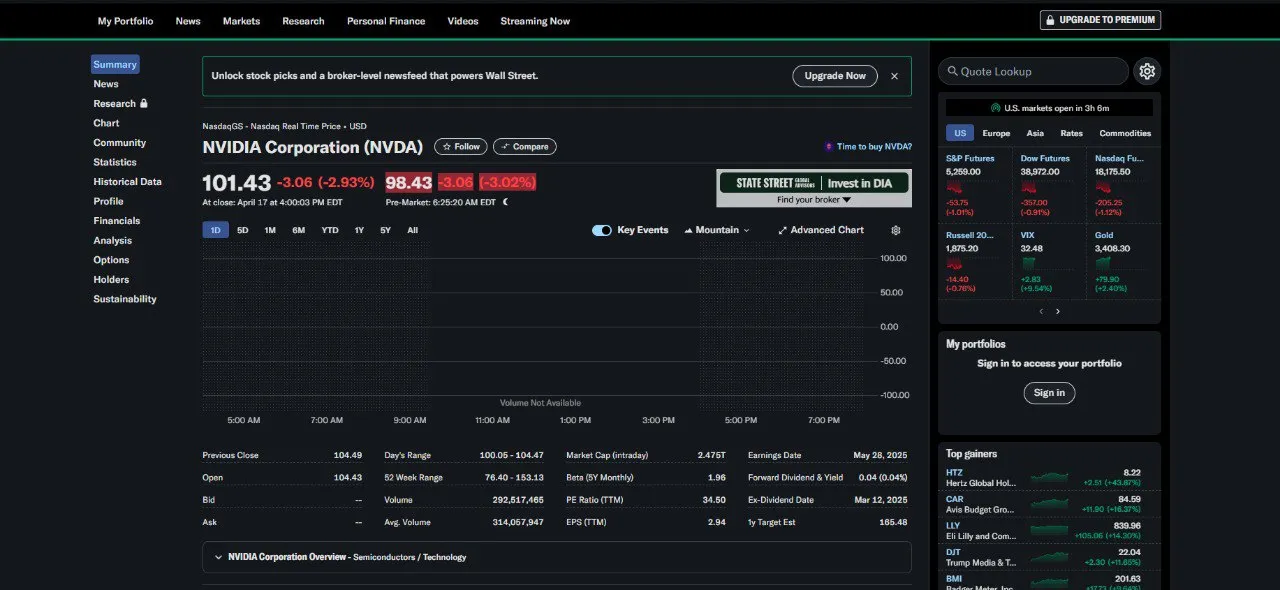Click the lock icon beside Research in sidebar

click(144, 103)
